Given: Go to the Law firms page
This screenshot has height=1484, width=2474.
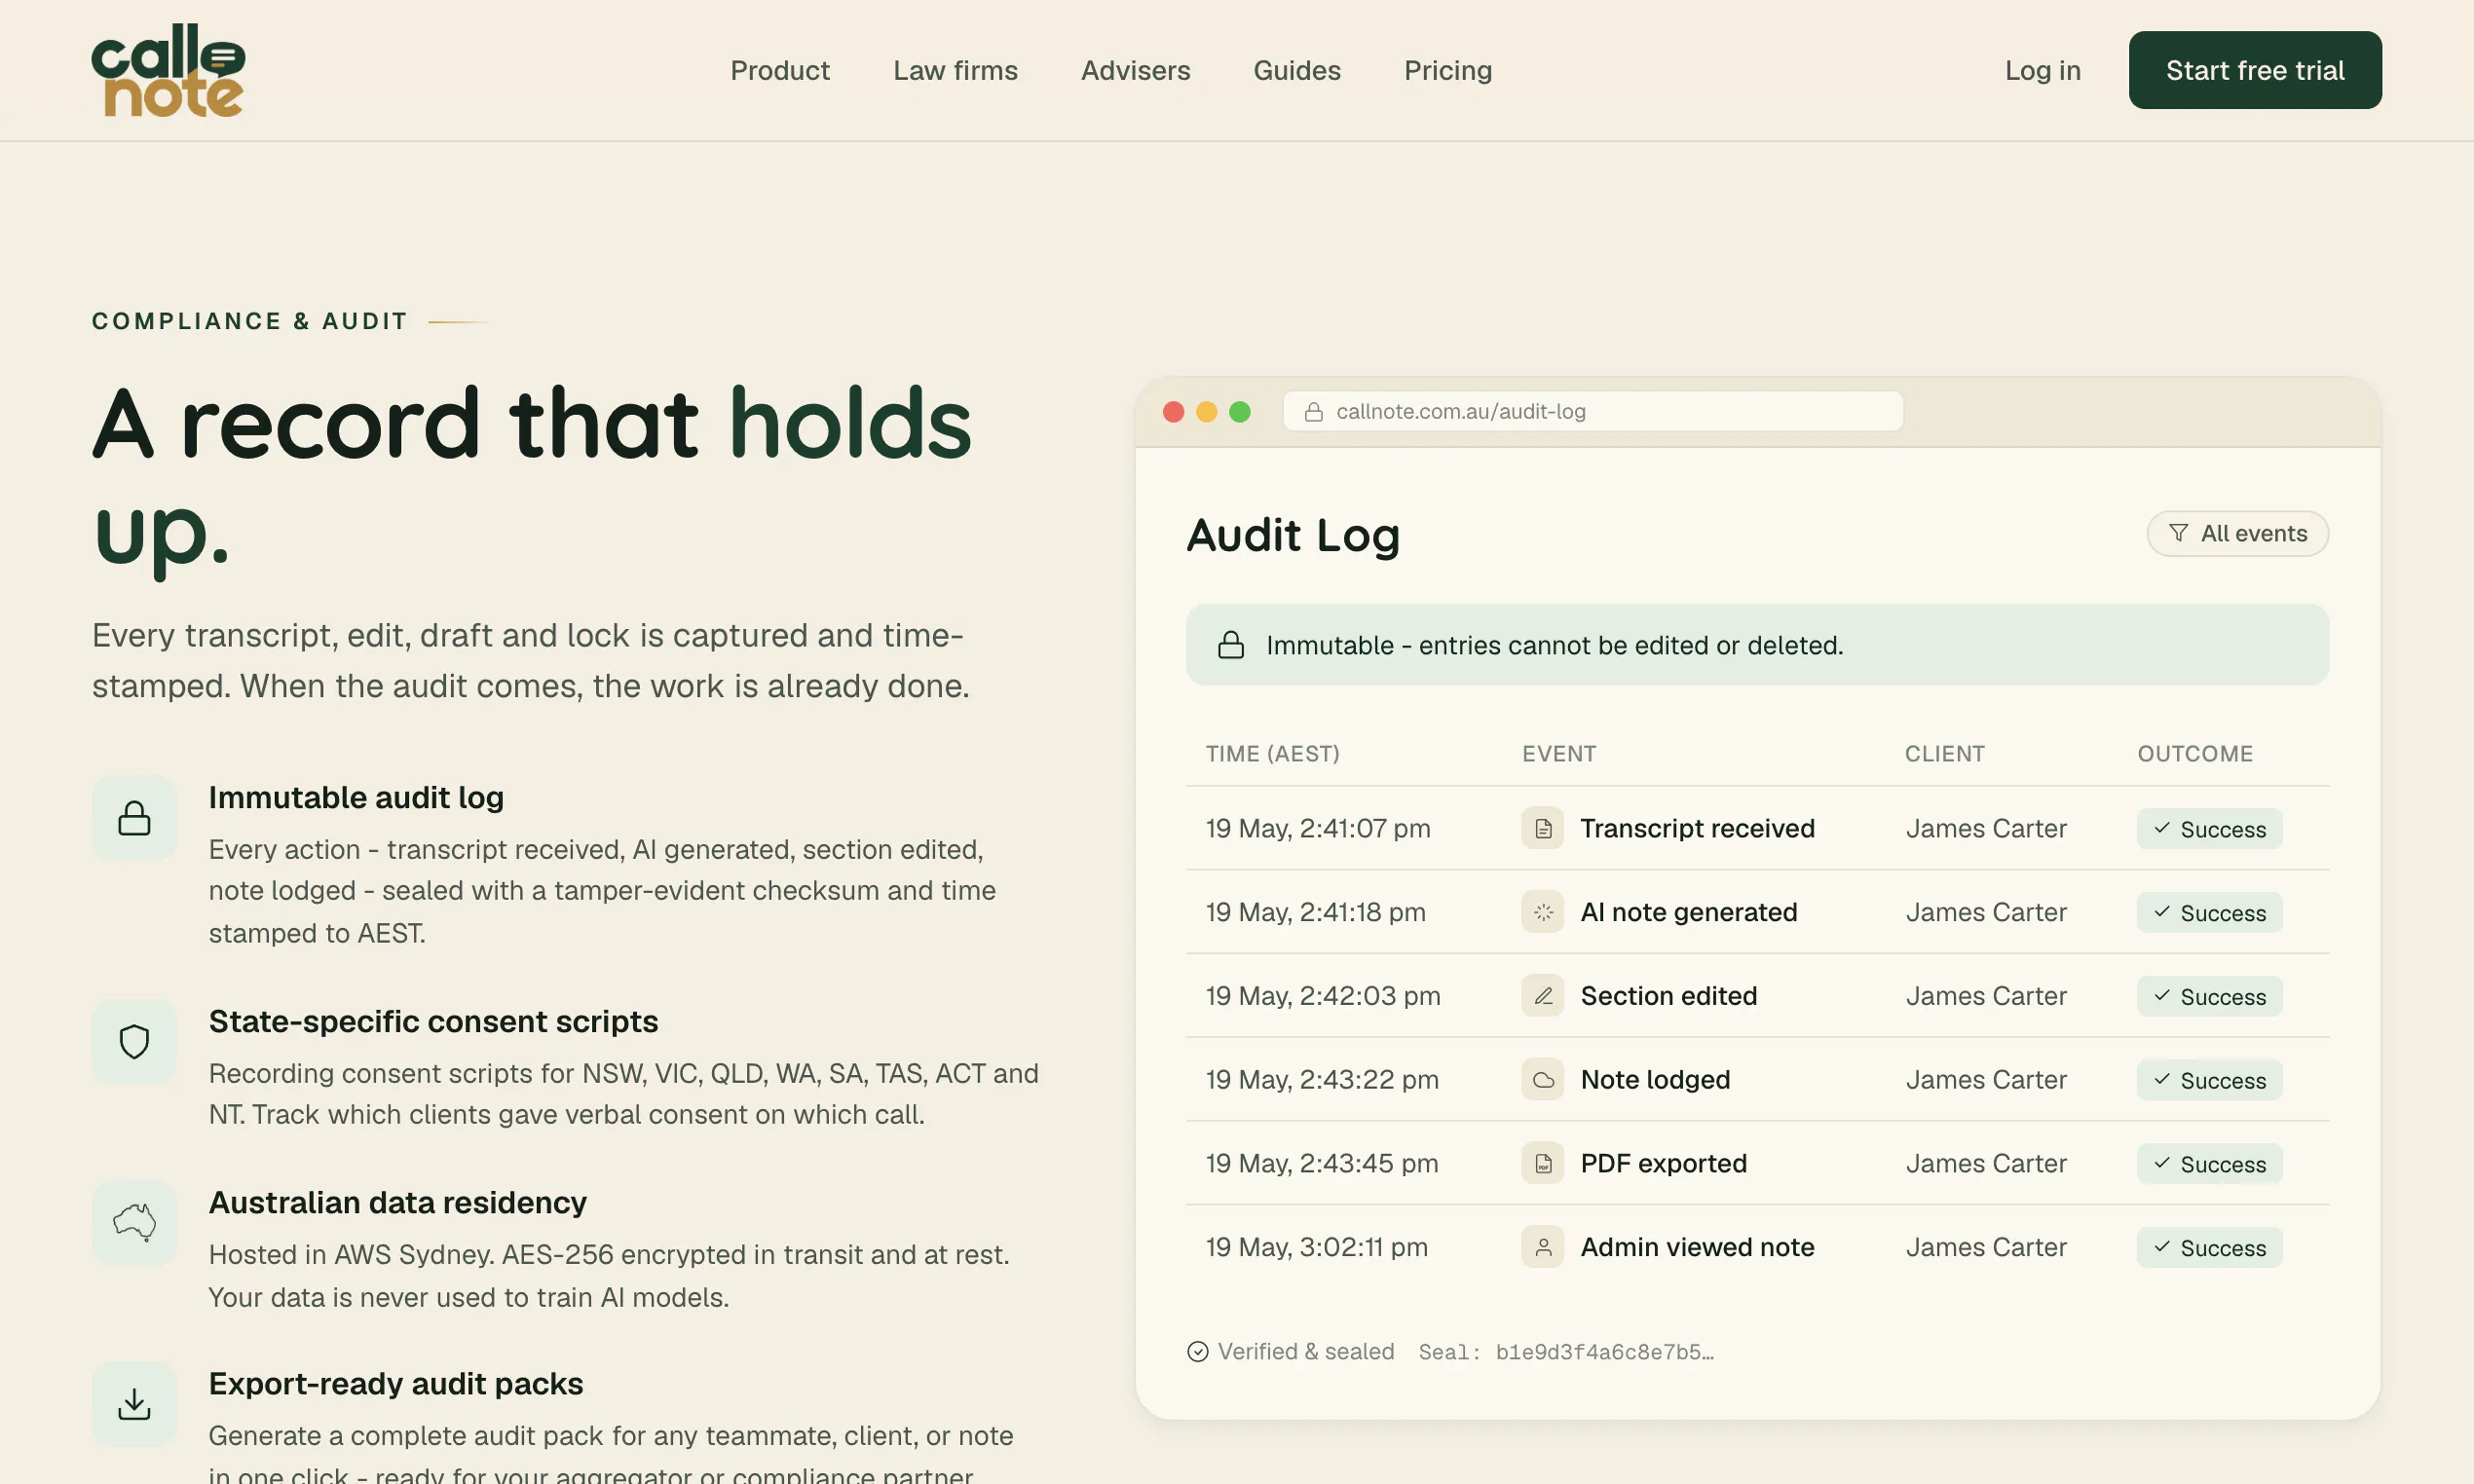Looking at the screenshot, I should coord(955,70).
